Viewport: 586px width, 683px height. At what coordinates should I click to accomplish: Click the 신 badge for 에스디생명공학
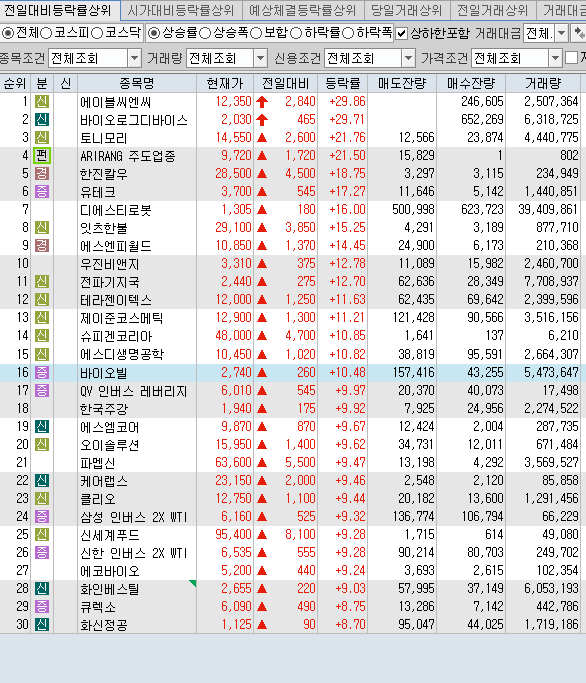(x=42, y=354)
